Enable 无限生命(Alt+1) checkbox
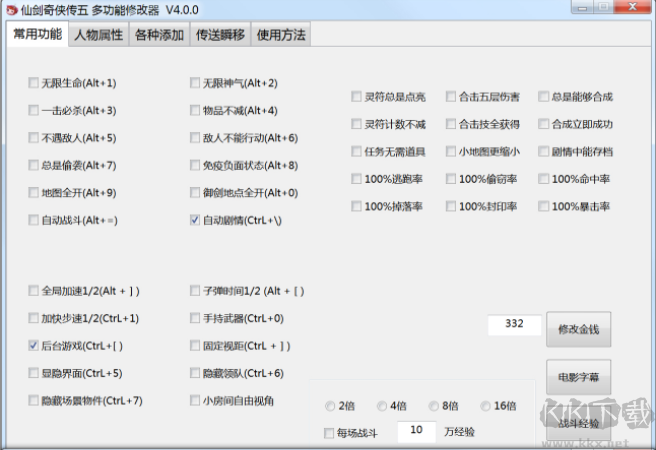656x450 pixels. [x=33, y=82]
